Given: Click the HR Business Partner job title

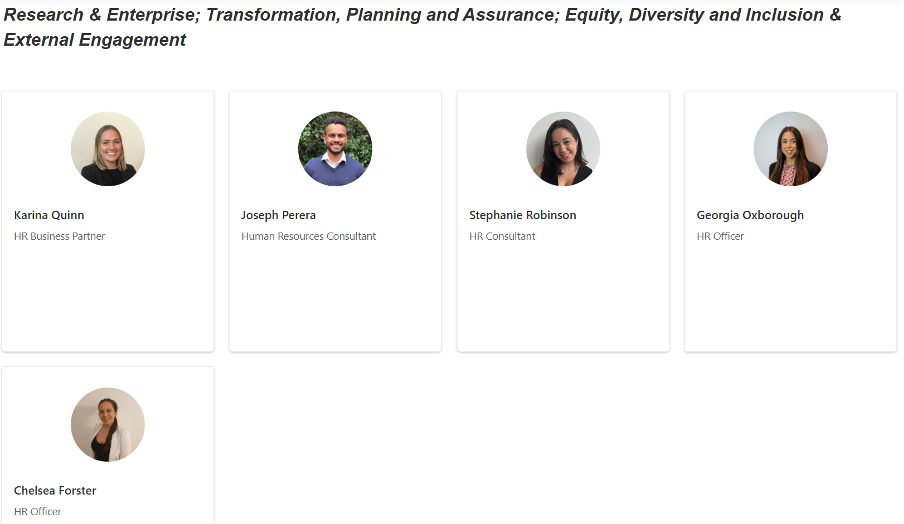Looking at the screenshot, I should pyautogui.click(x=59, y=237).
